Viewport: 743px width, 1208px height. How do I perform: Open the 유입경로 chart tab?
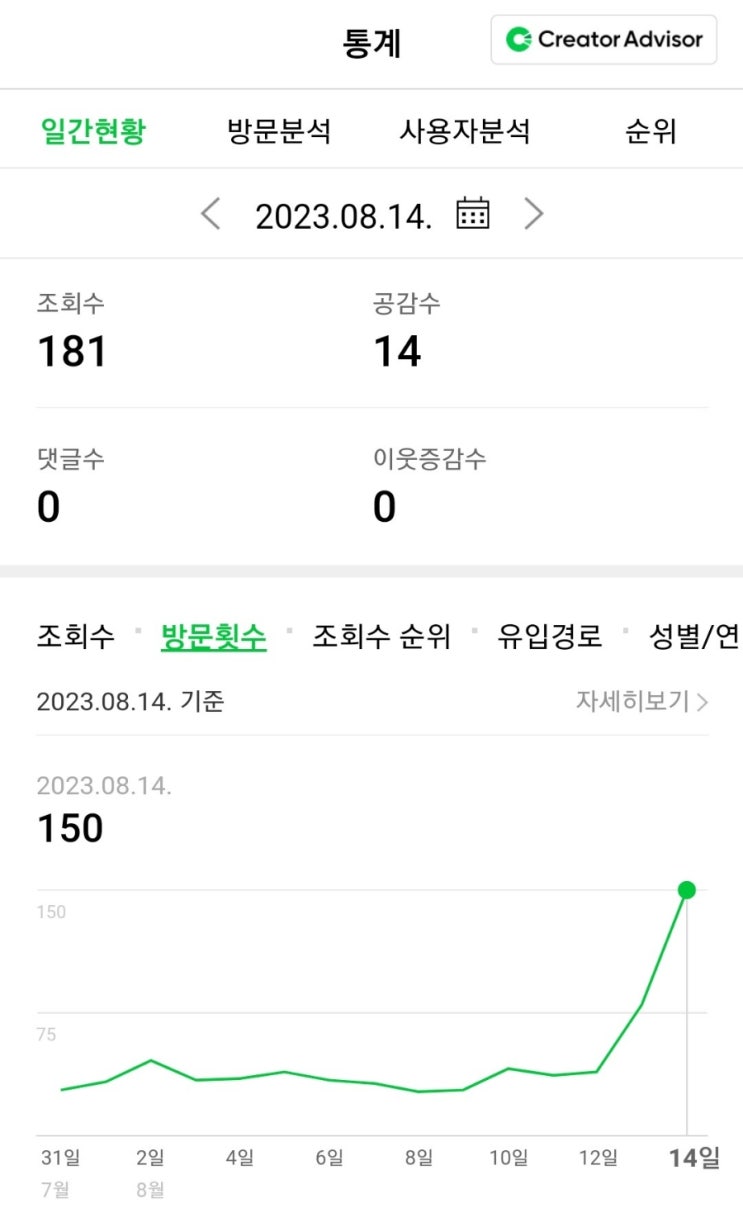tap(550, 637)
